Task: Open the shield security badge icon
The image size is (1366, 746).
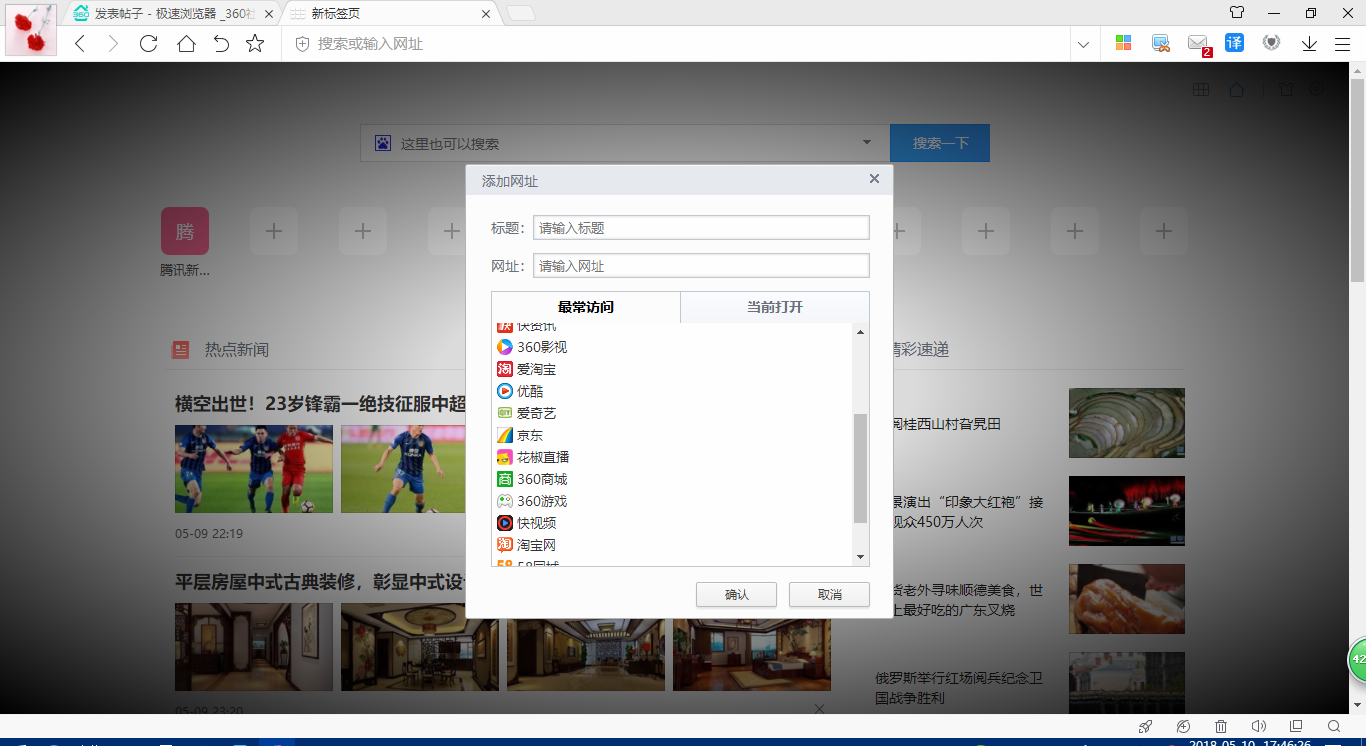Action: pyautogui.click(x=1272, y=43)
